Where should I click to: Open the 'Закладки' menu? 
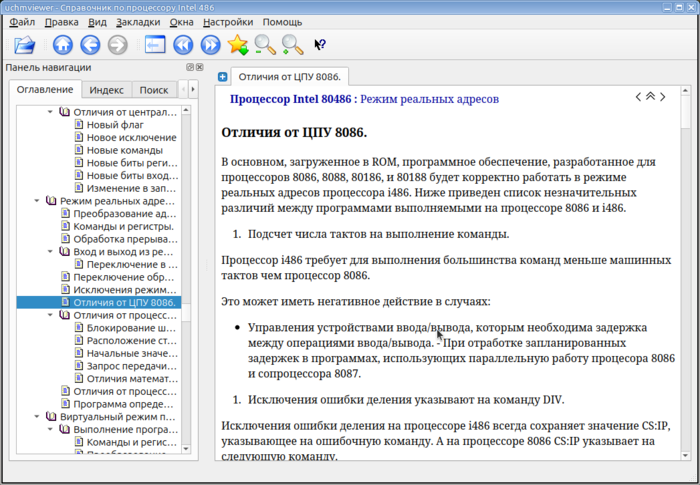tap(138, 22)
